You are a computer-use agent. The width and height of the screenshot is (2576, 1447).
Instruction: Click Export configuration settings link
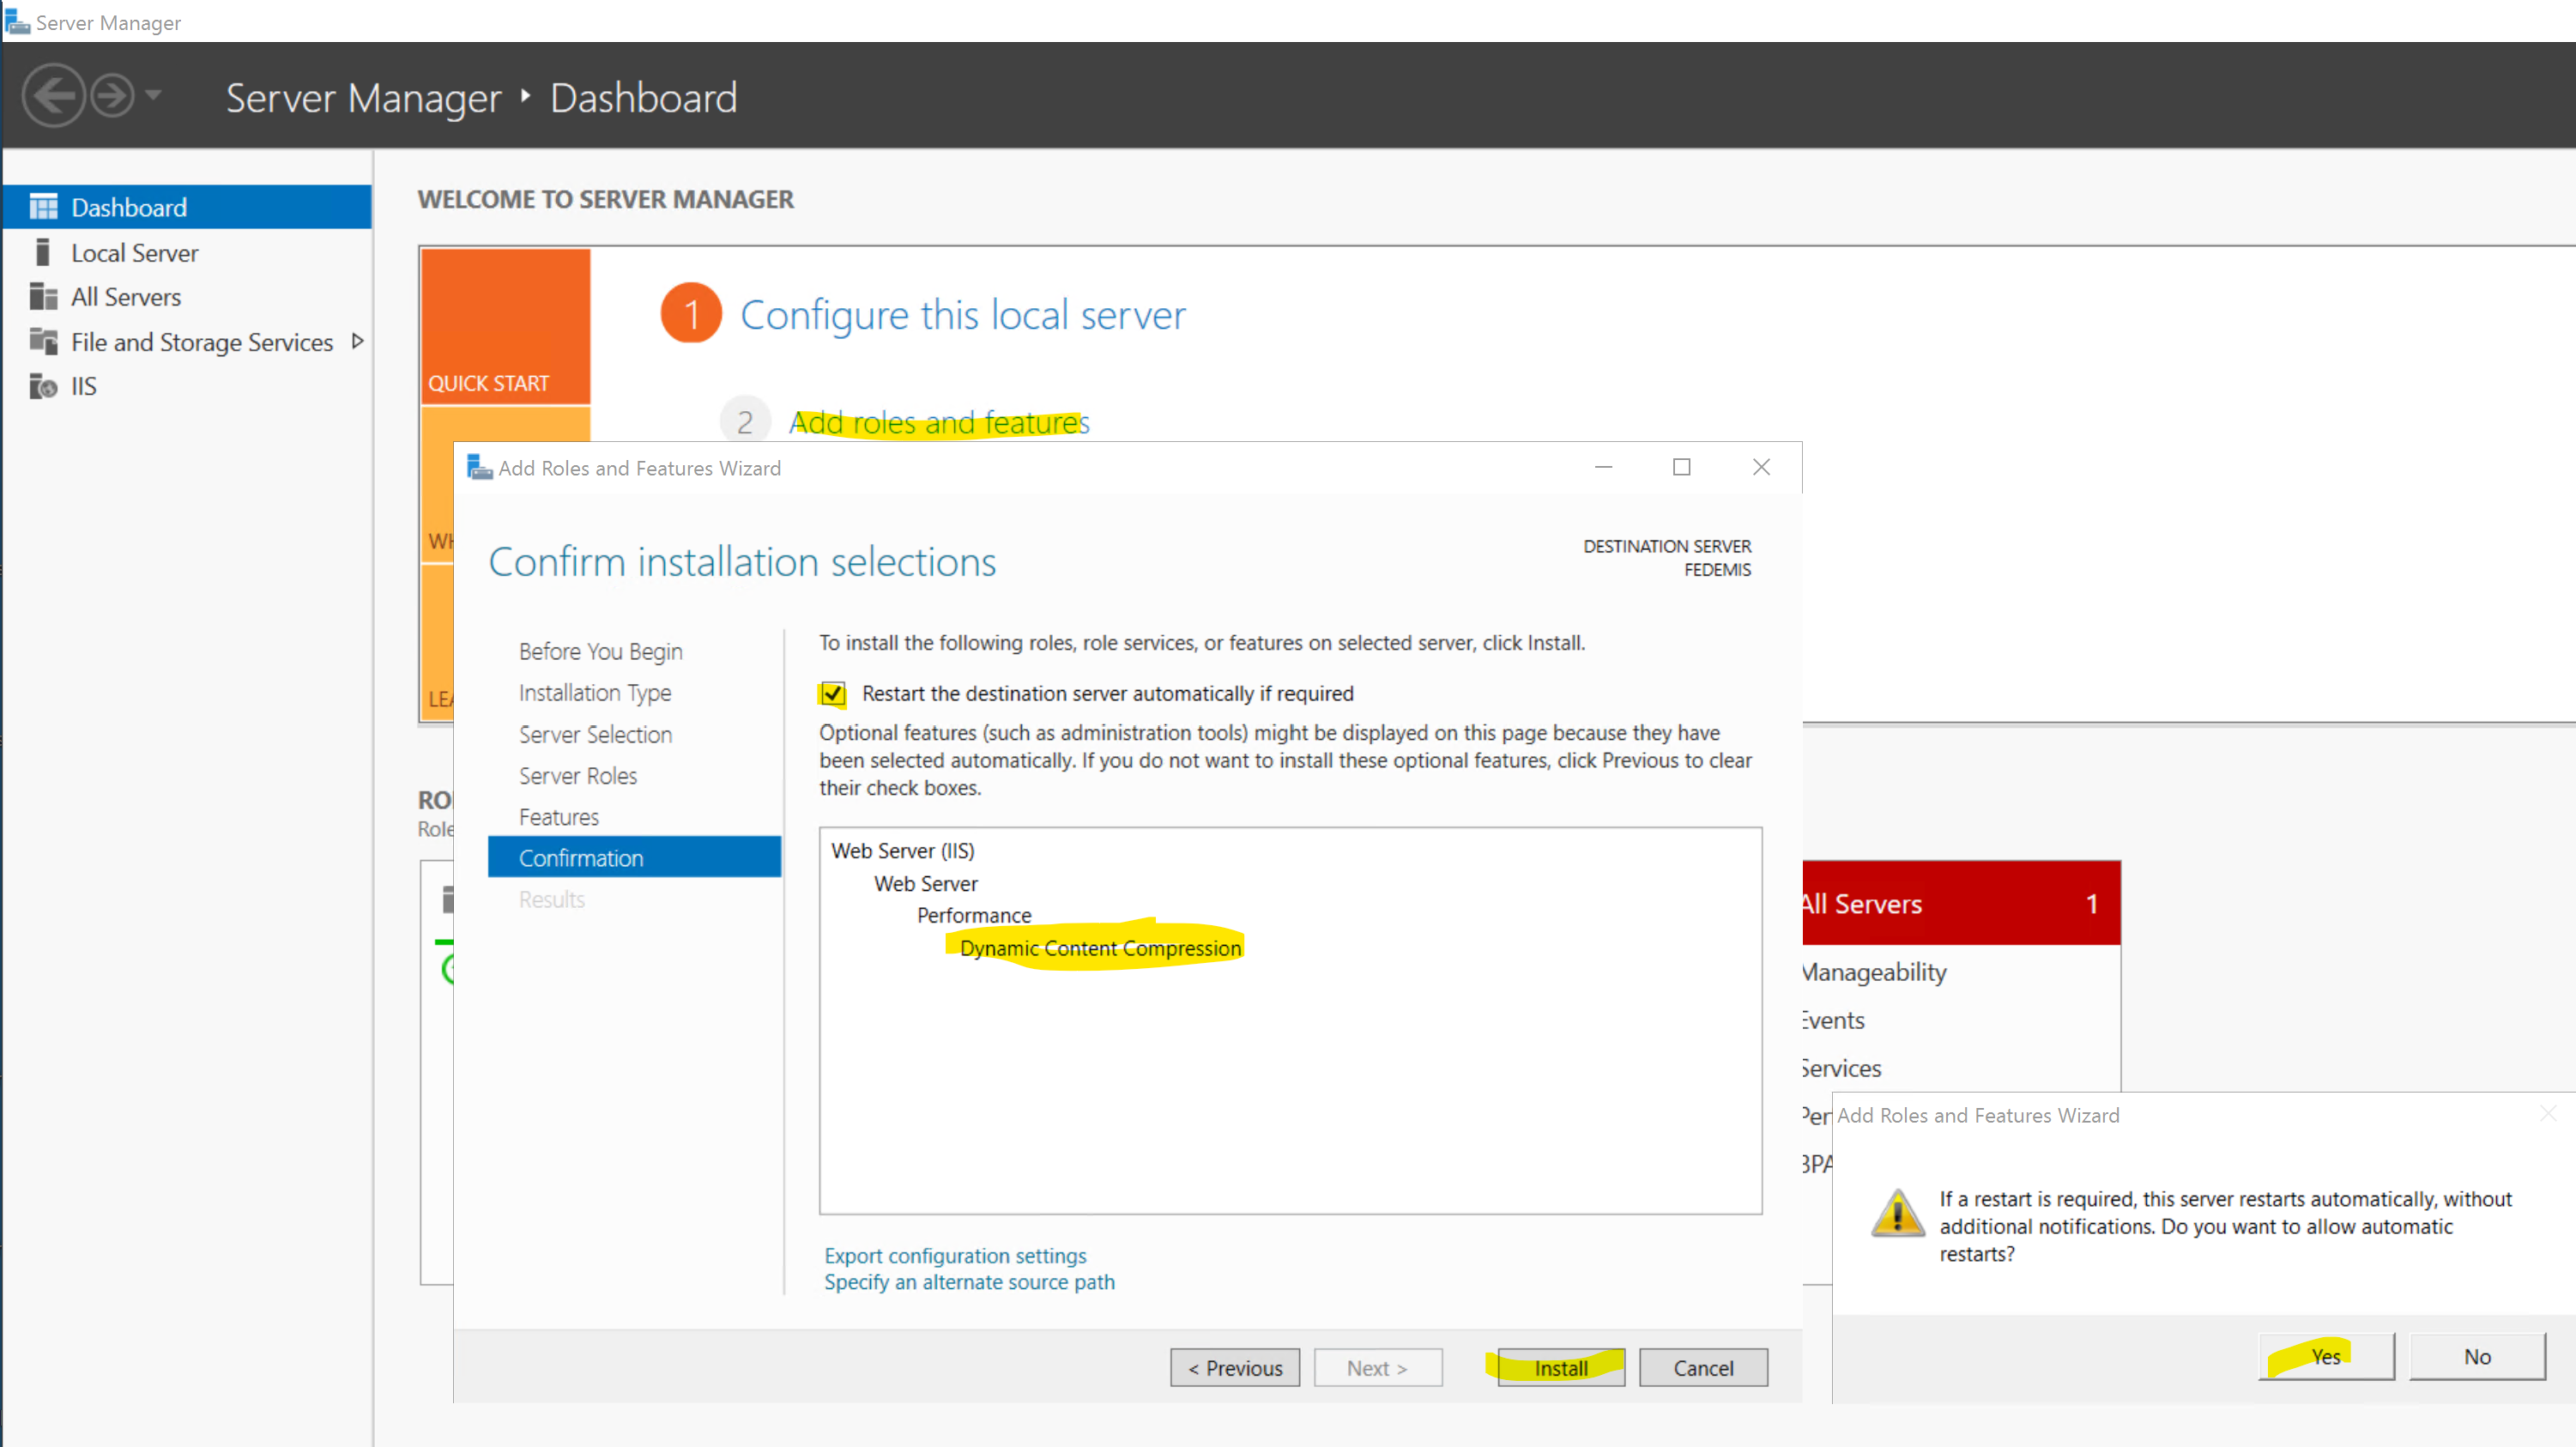point(954,1255)
